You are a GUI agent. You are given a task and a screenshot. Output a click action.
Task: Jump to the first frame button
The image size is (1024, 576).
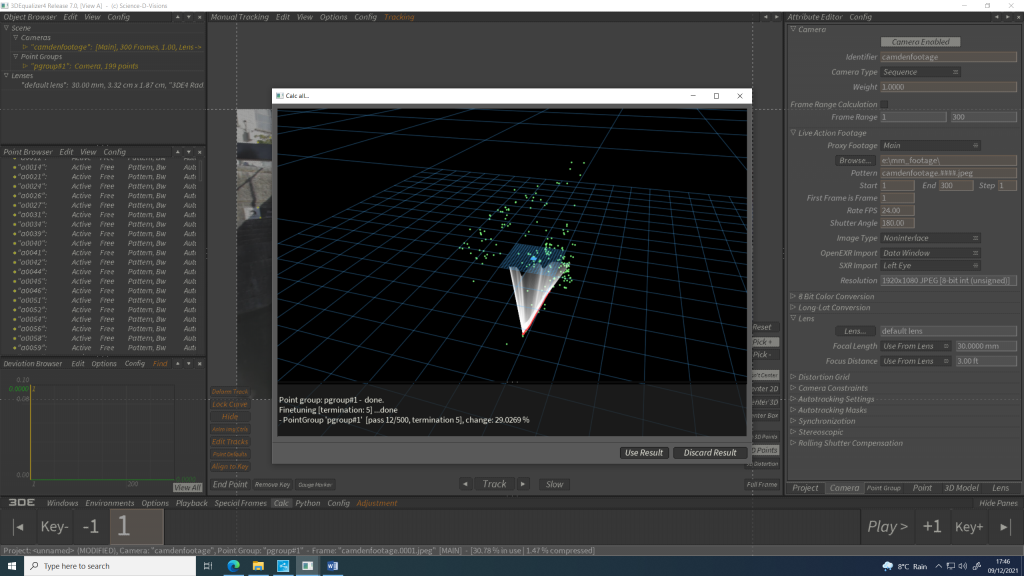(18, 526)
